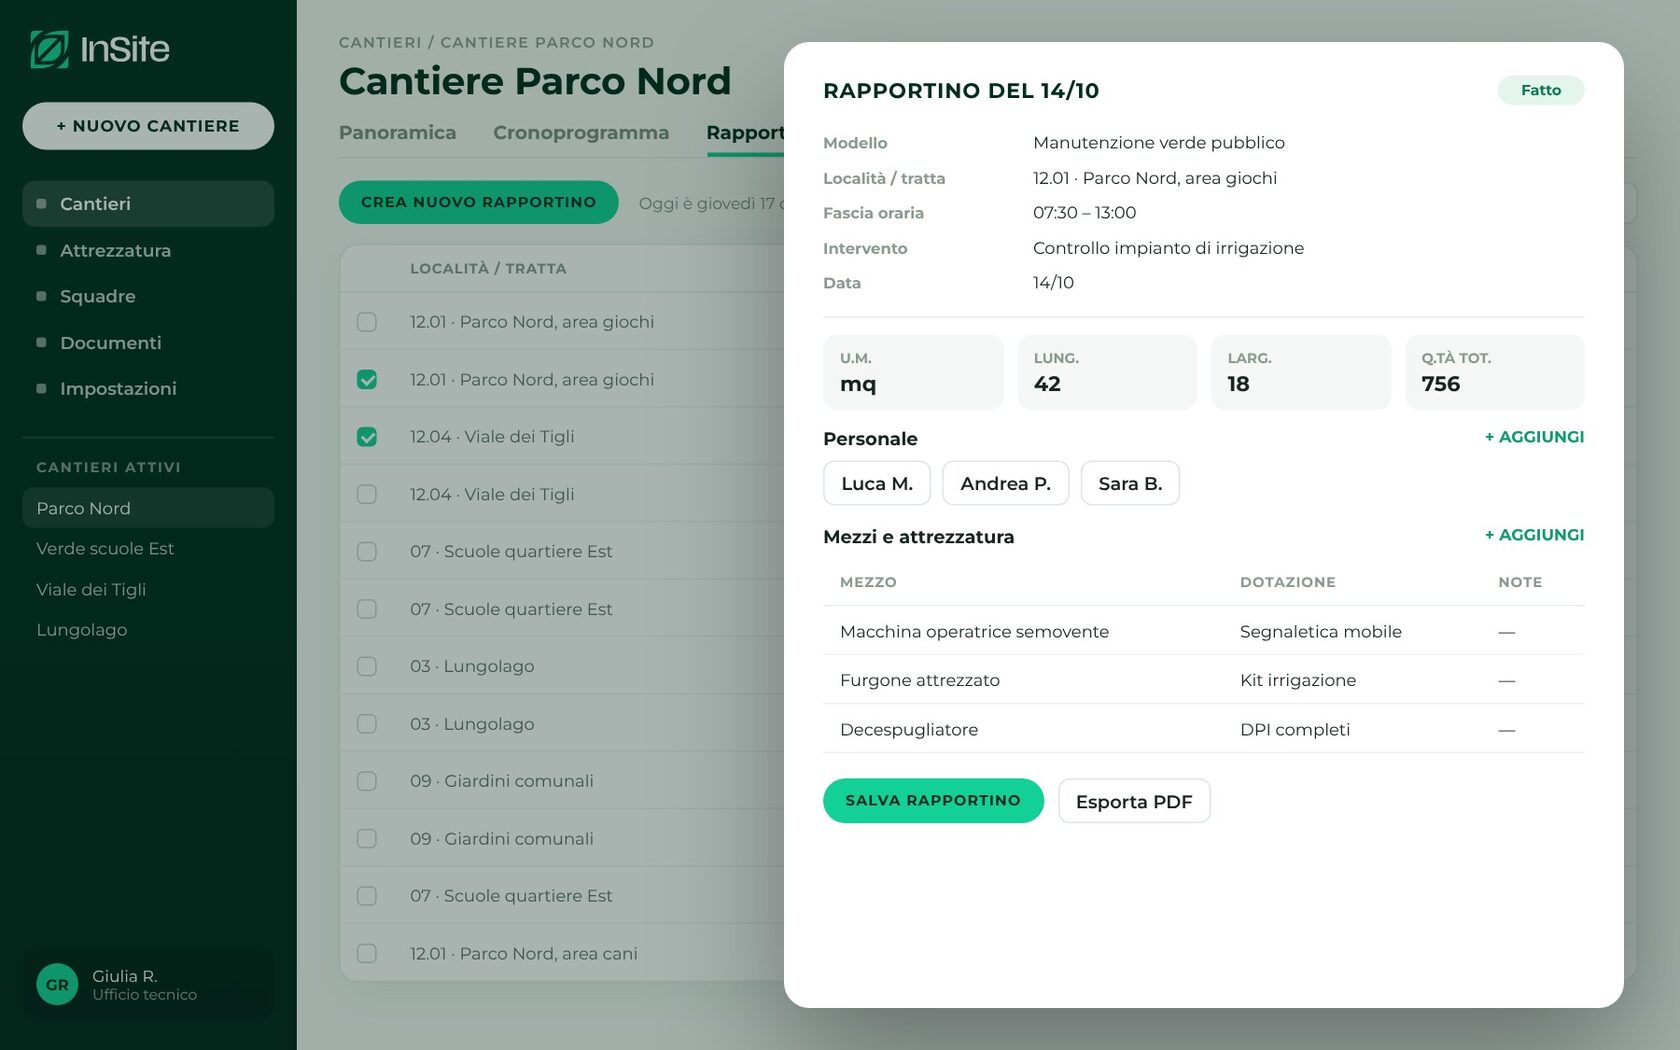Click the Località / Tratta column header

[488, 269]
